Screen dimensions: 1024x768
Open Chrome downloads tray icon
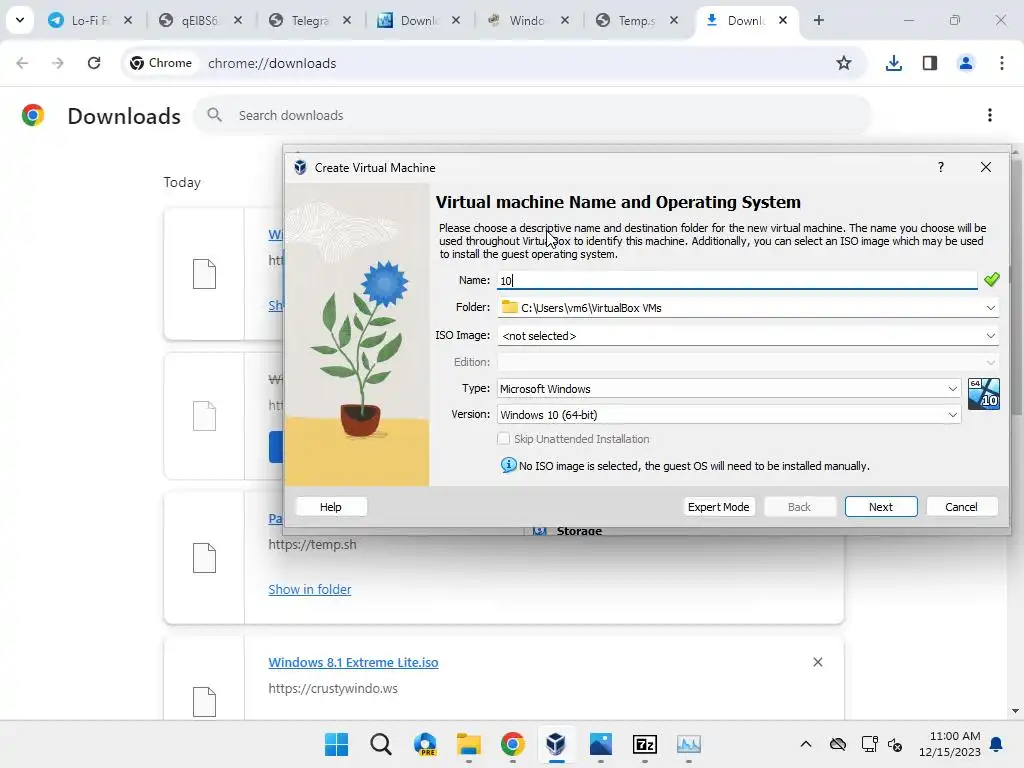[x=893, y=63]
